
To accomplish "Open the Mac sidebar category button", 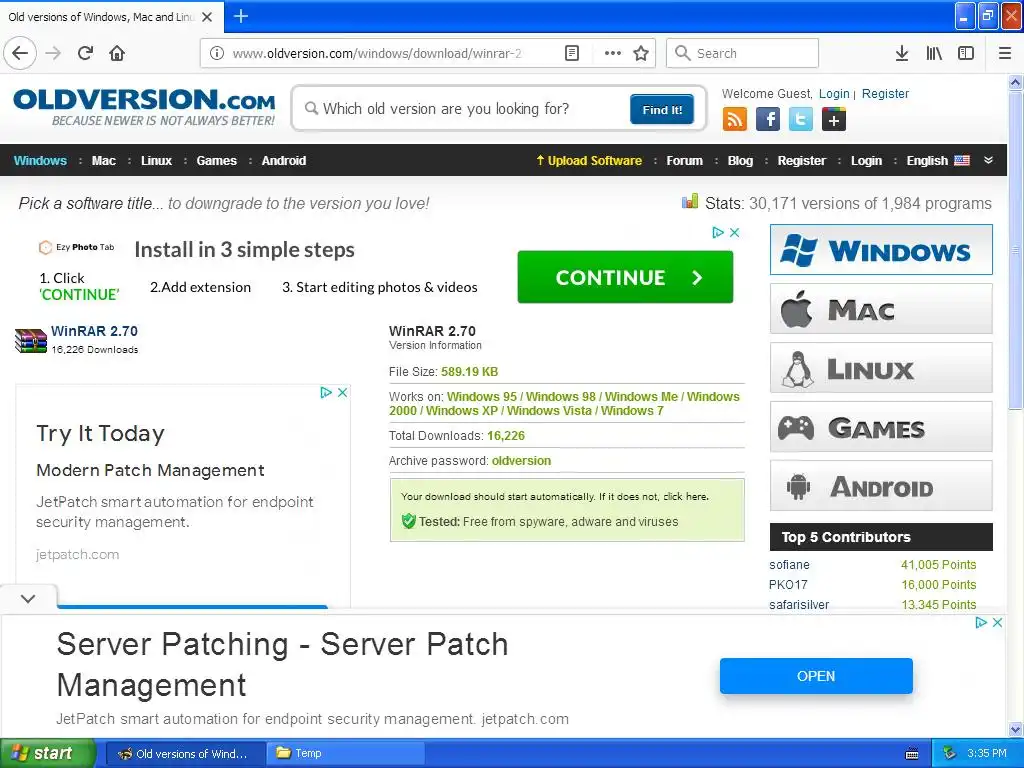I will click(x=881, y=309).
